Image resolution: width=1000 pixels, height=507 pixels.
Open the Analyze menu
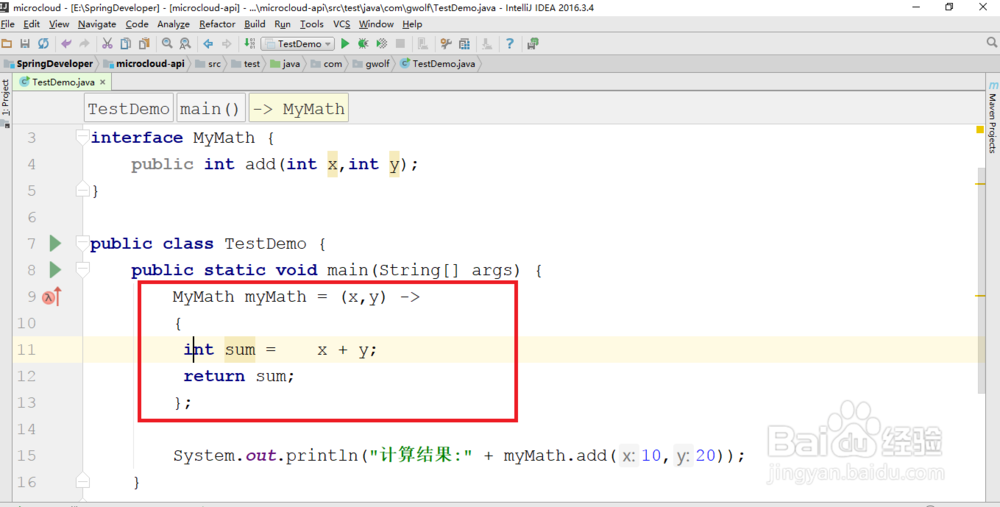(x=173, y=24)
